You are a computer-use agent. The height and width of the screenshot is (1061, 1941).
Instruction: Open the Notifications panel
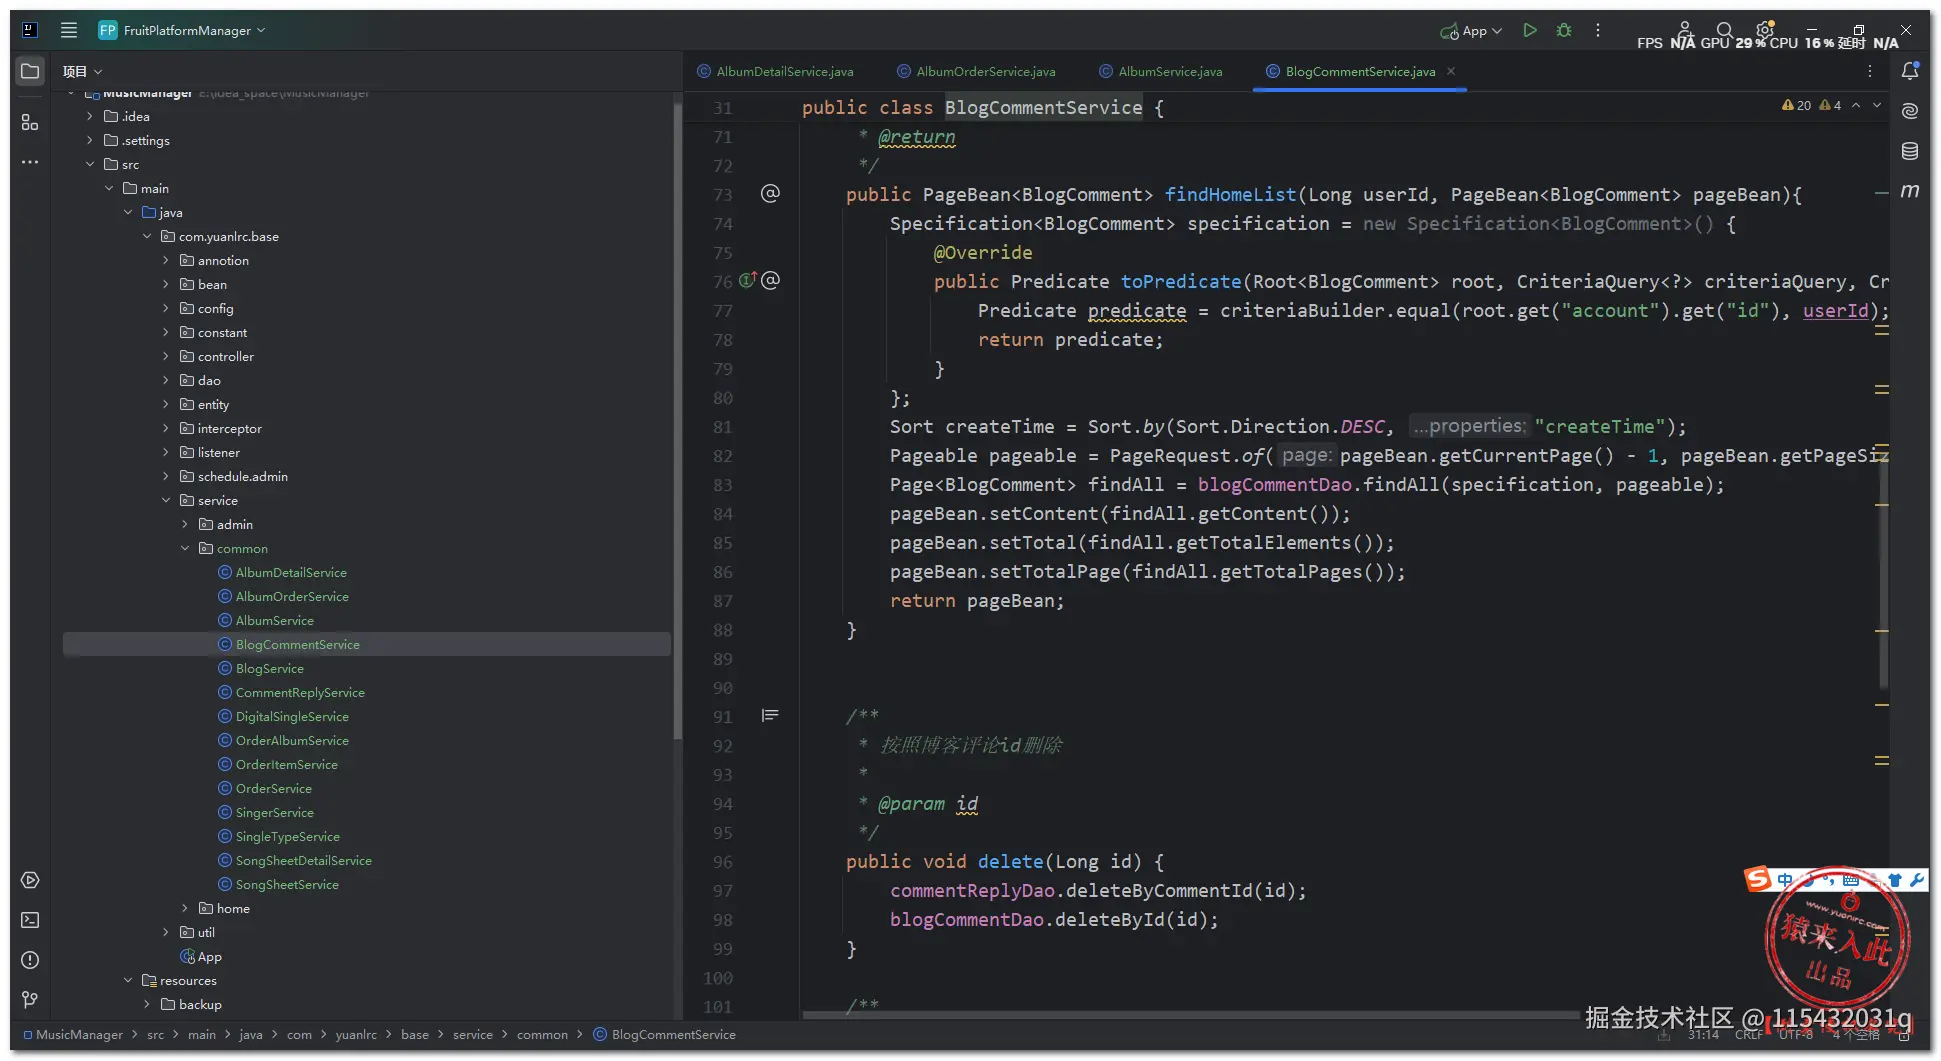point(1910,71)
